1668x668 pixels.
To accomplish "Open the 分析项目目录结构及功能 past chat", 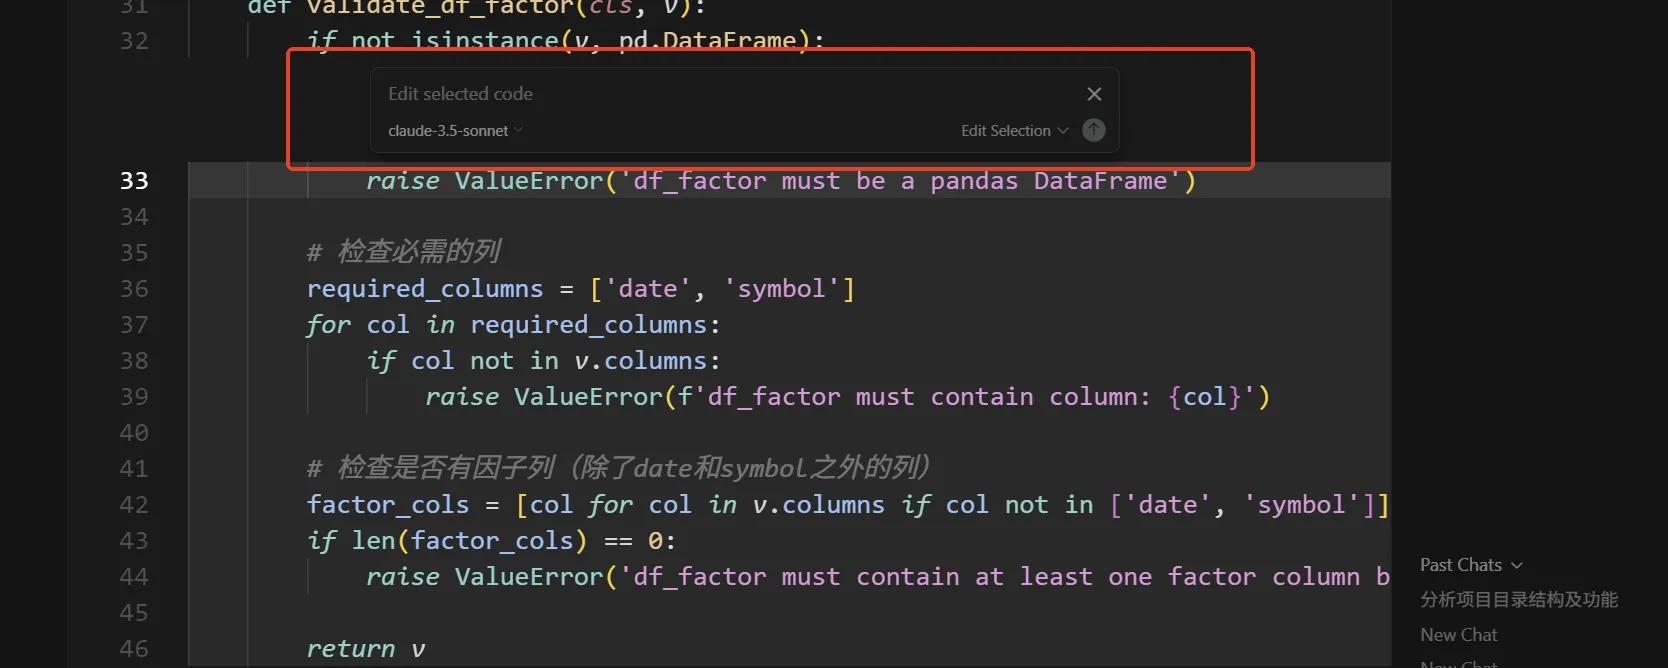I will point(1519,599).
